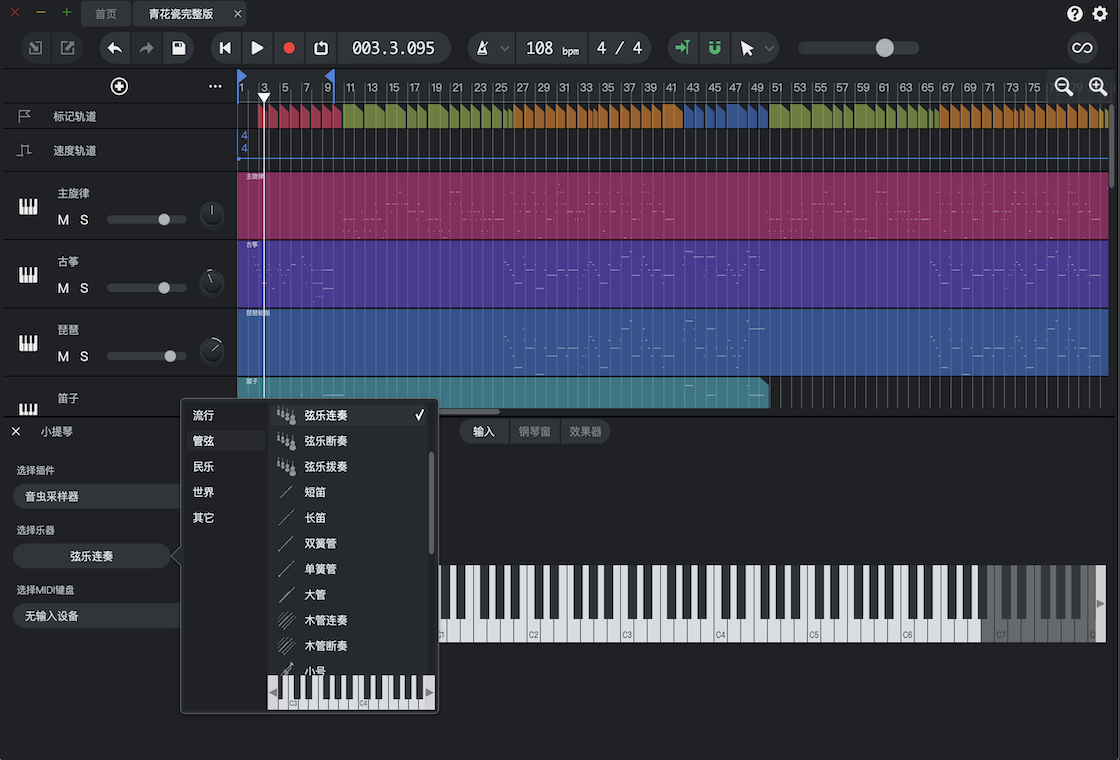Solo the 古筝 track
The width and height of the screenshot is (1120, 760).
[85, 287]
